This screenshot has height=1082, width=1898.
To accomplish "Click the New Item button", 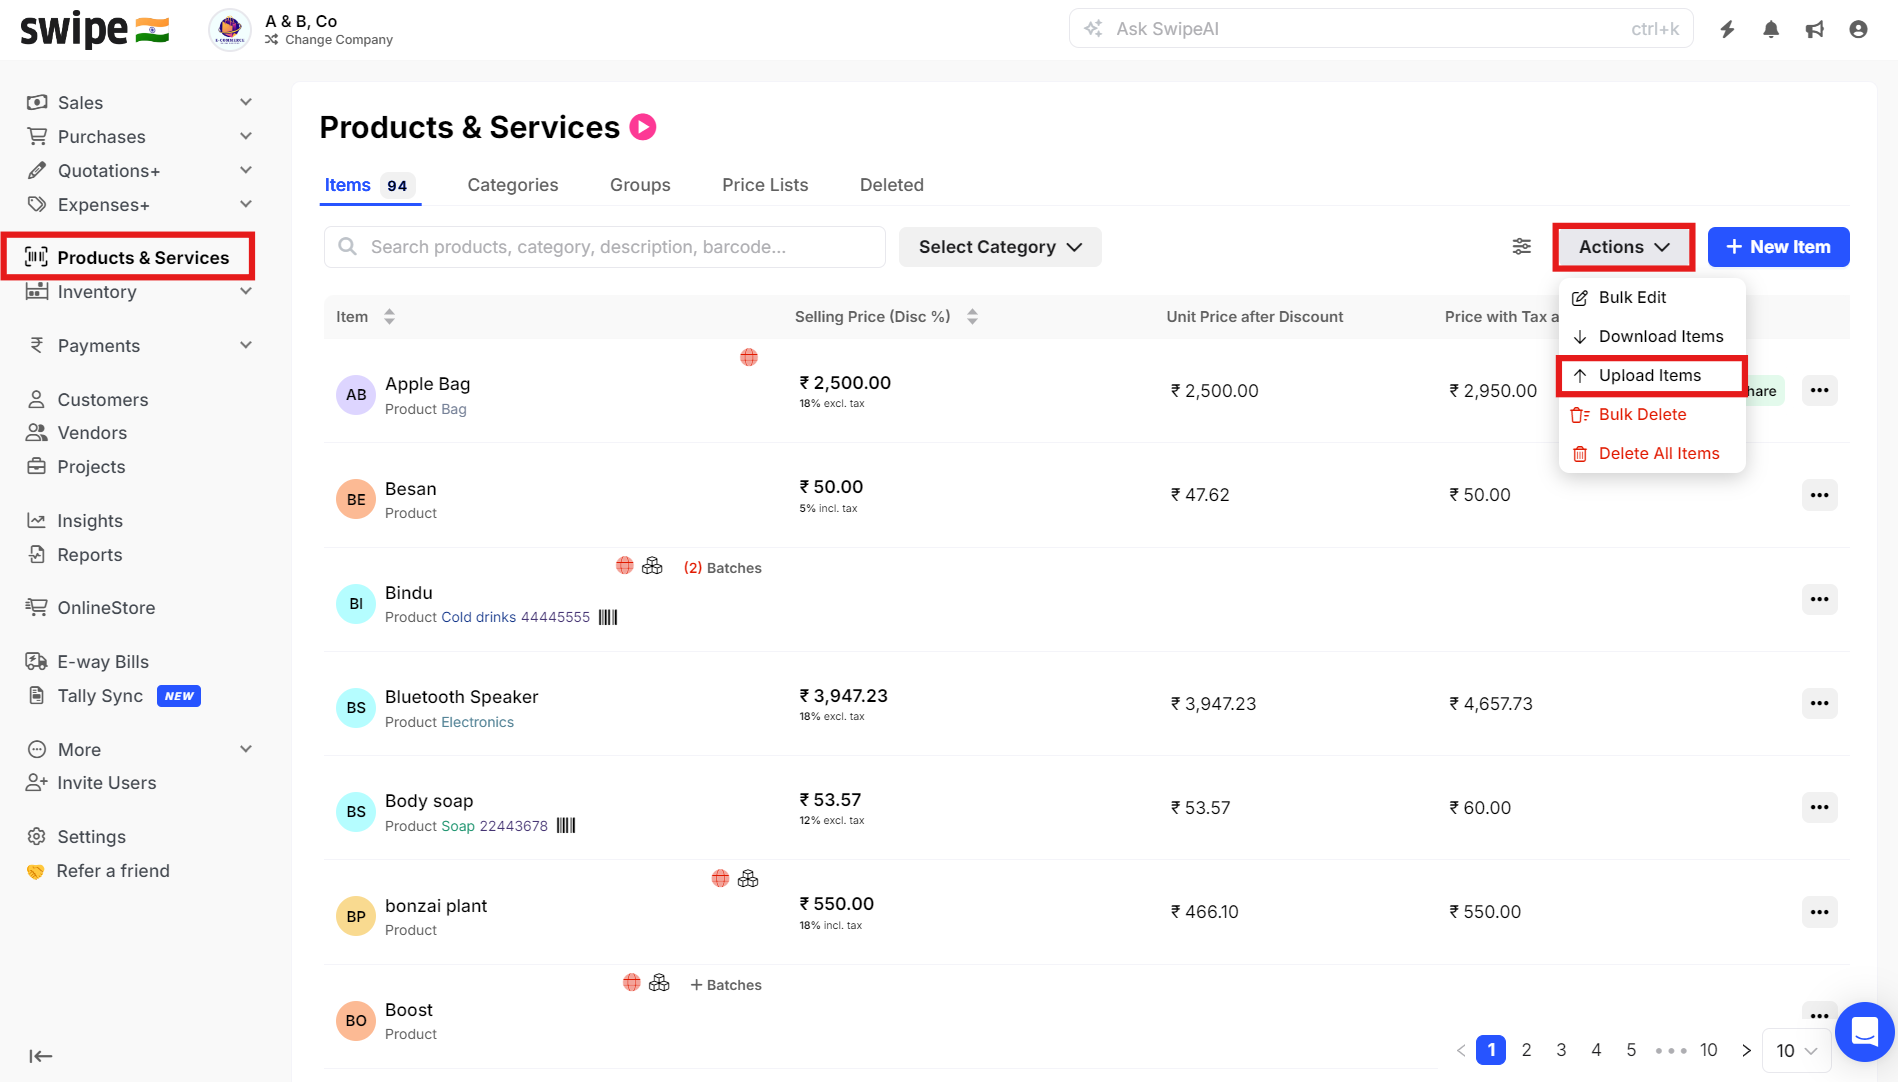I will 1778,247.
